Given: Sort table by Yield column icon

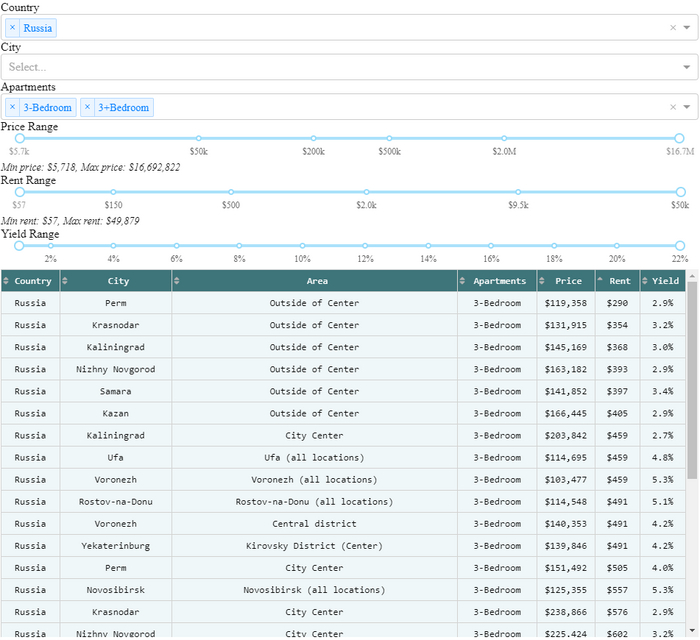Looking at the screenshot, I should pyautogui.click(x=646, y=282).
